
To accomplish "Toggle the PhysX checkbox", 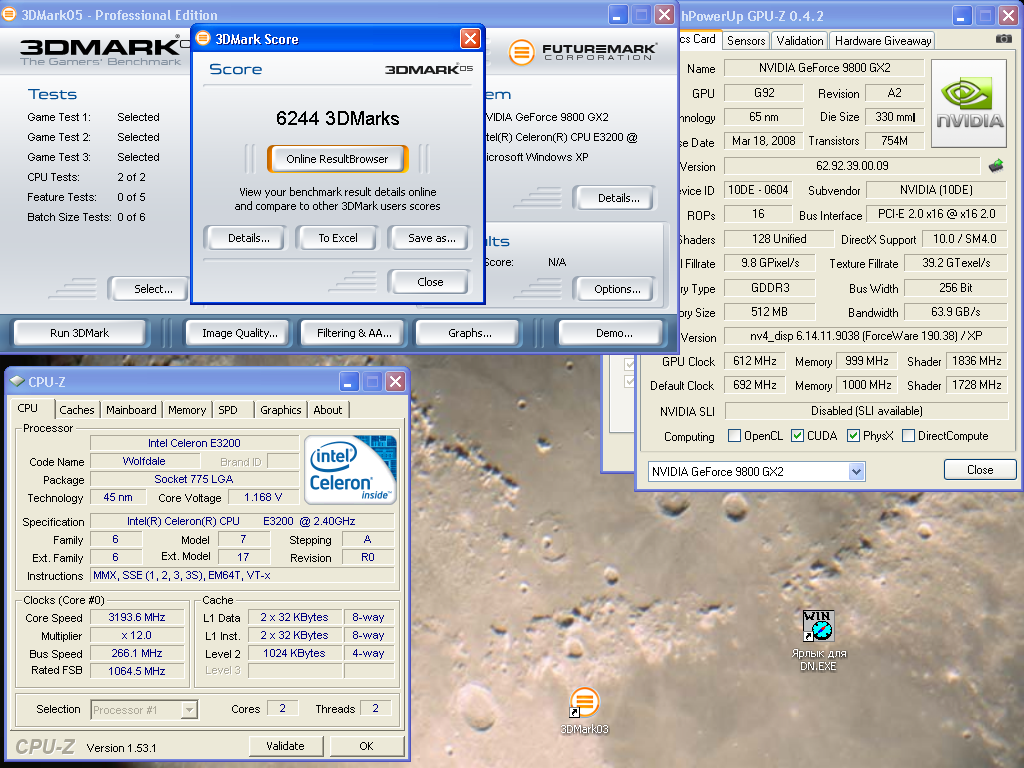I will pos(853,436).
